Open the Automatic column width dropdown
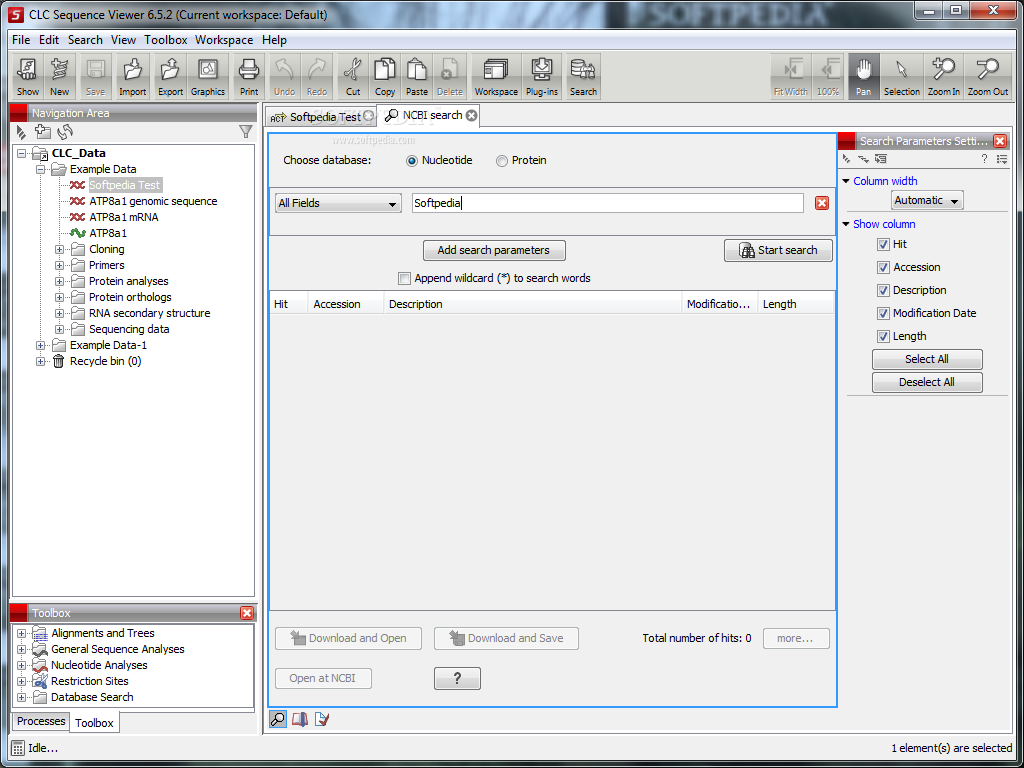The image size is (1024, 768). [x=927, y=200]
